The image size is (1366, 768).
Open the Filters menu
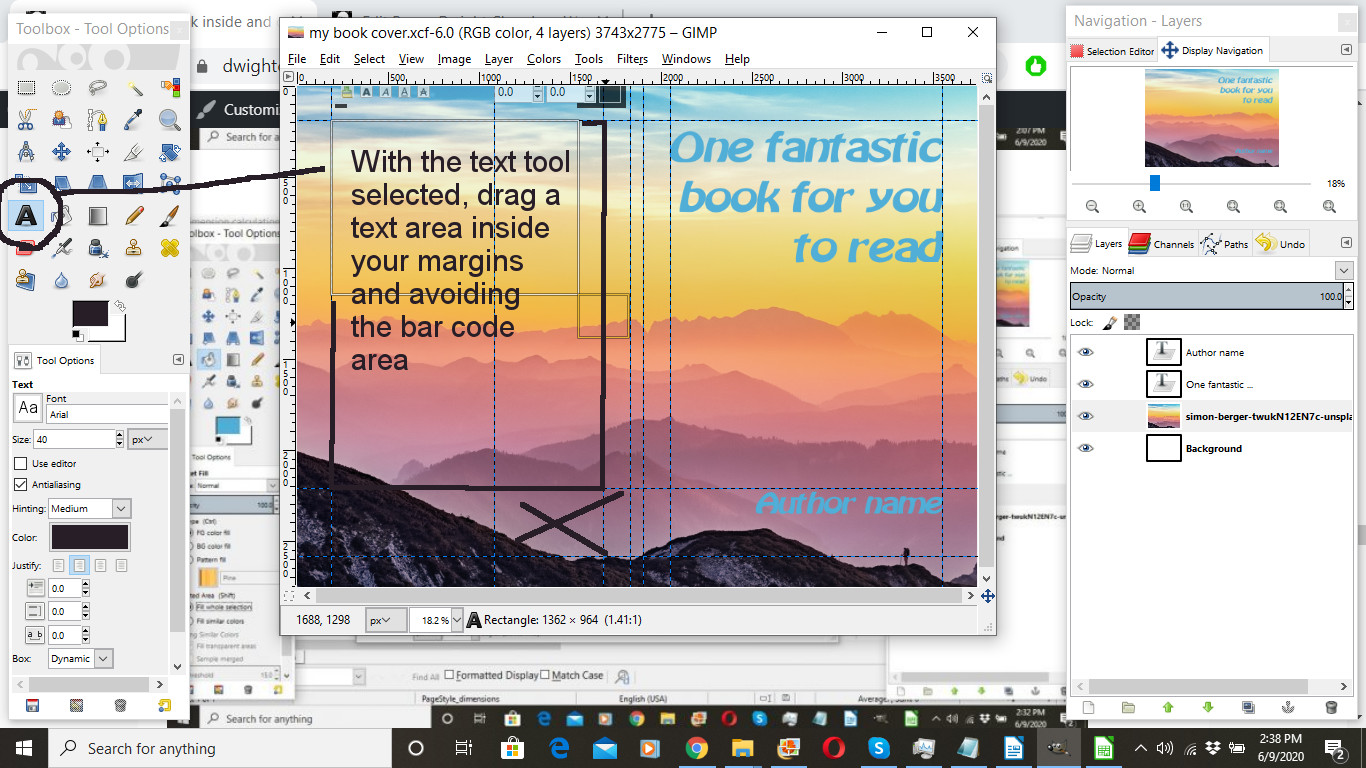pos(632,59)
